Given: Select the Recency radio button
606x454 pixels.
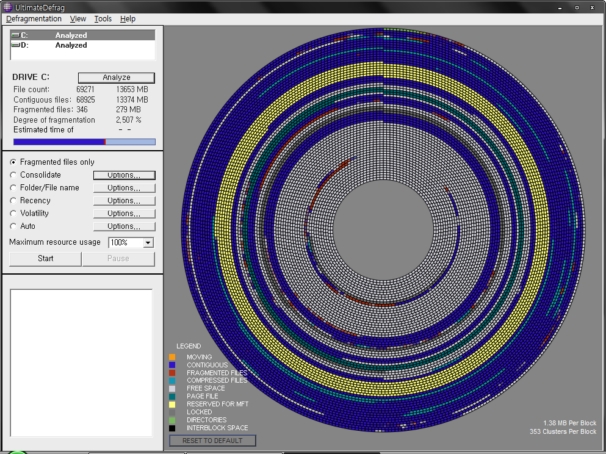Looking at the screenshot, I should 13,201.
